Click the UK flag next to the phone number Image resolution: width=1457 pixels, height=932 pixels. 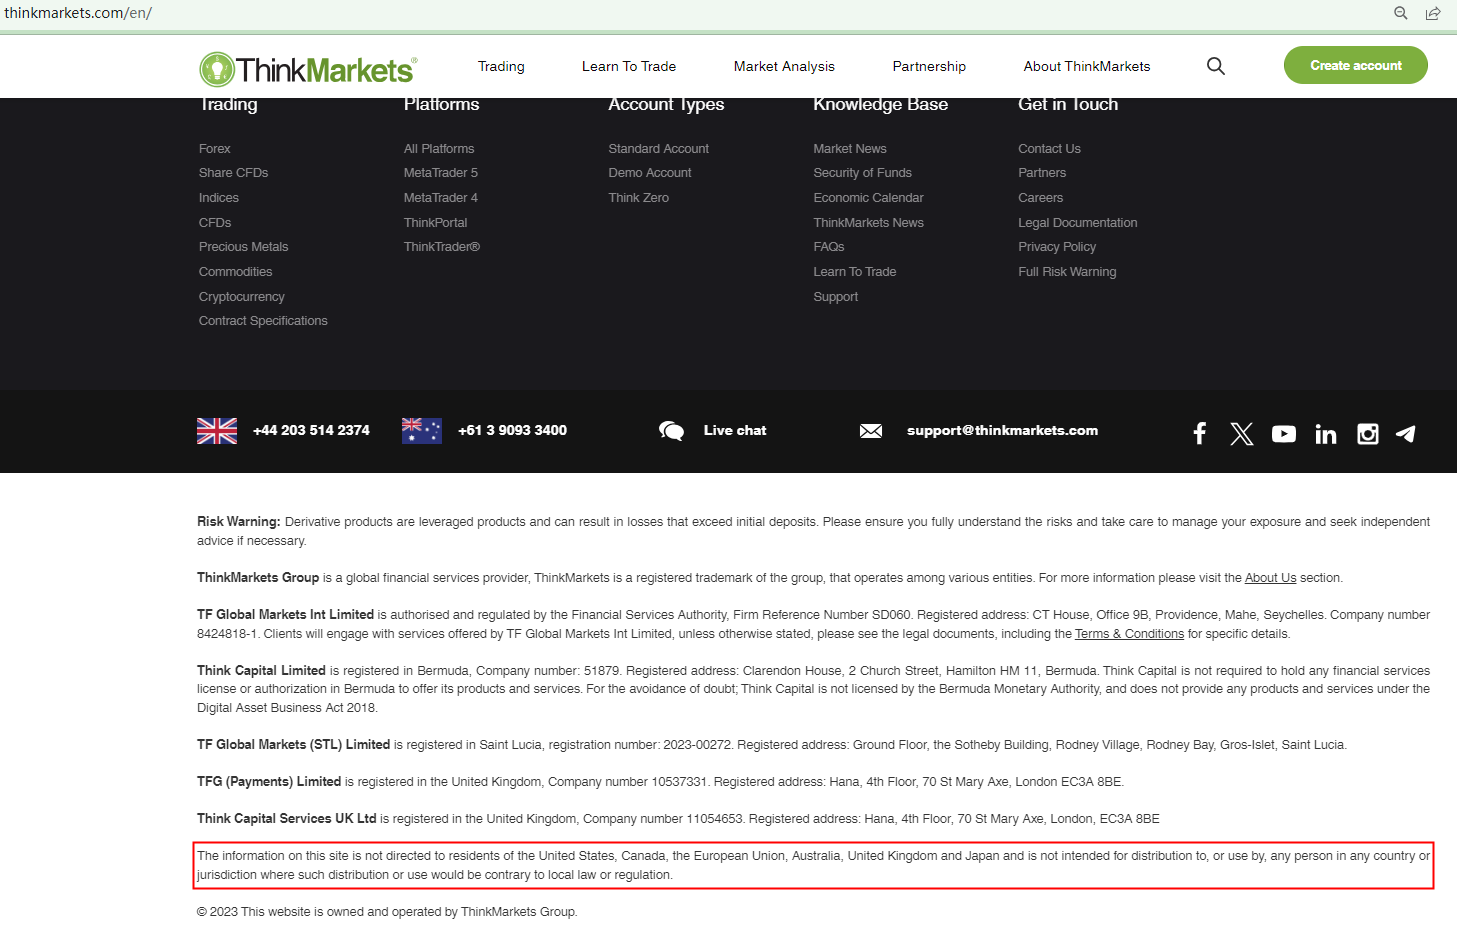click(216, 430)
